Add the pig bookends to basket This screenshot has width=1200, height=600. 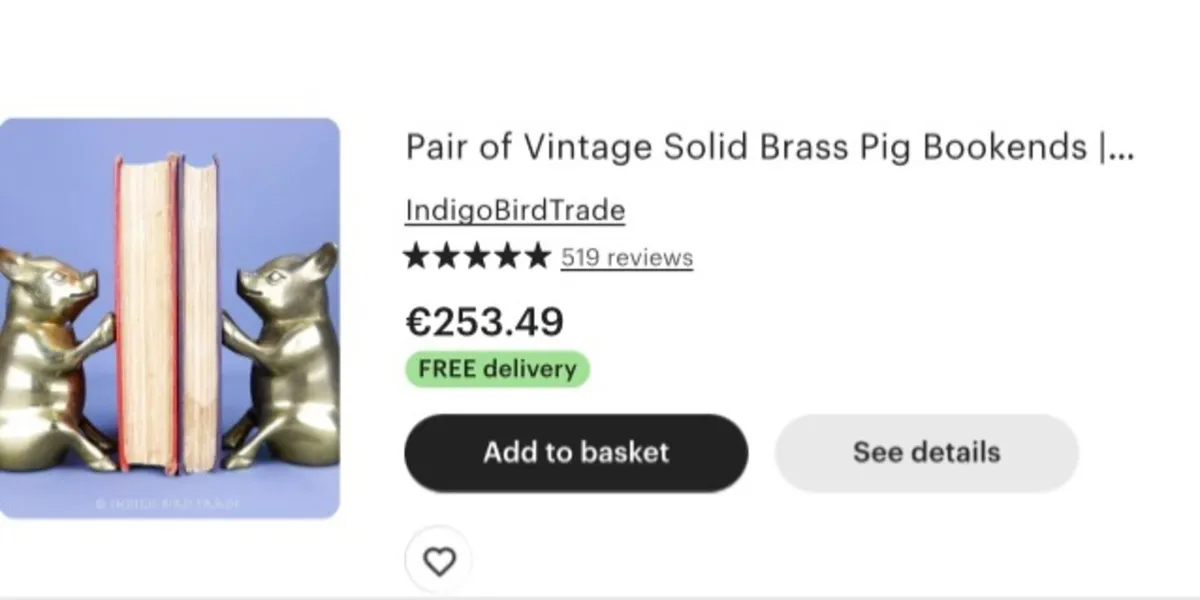pos(575,453)
